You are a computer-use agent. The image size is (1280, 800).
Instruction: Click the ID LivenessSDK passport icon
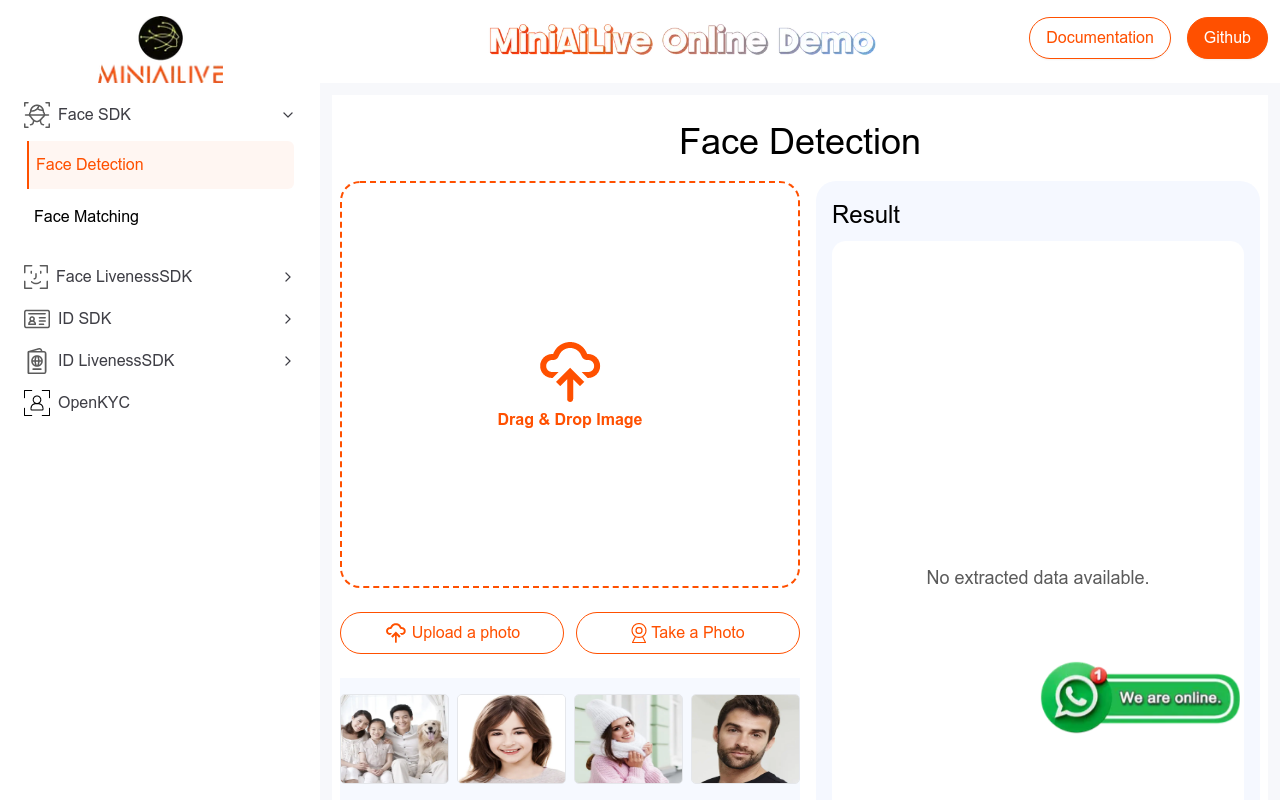pyautogui.click(x=37, y=361)
